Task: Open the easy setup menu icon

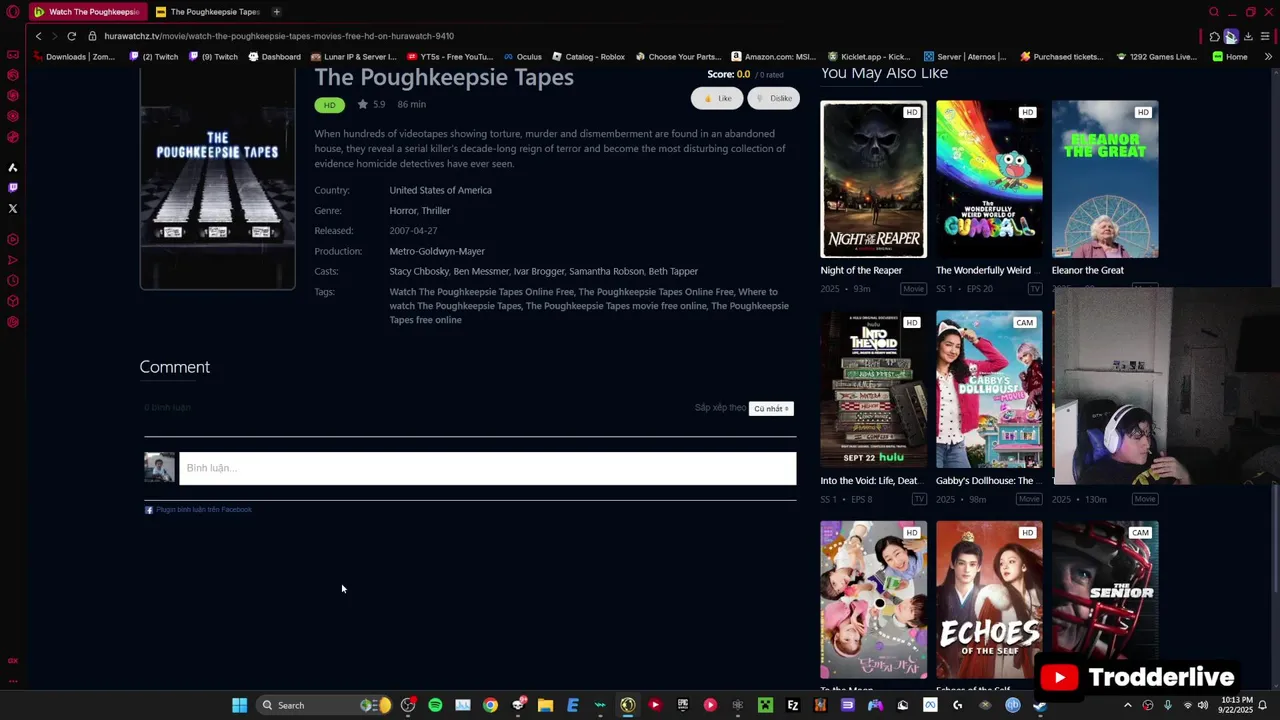Action: (1265, 36)
